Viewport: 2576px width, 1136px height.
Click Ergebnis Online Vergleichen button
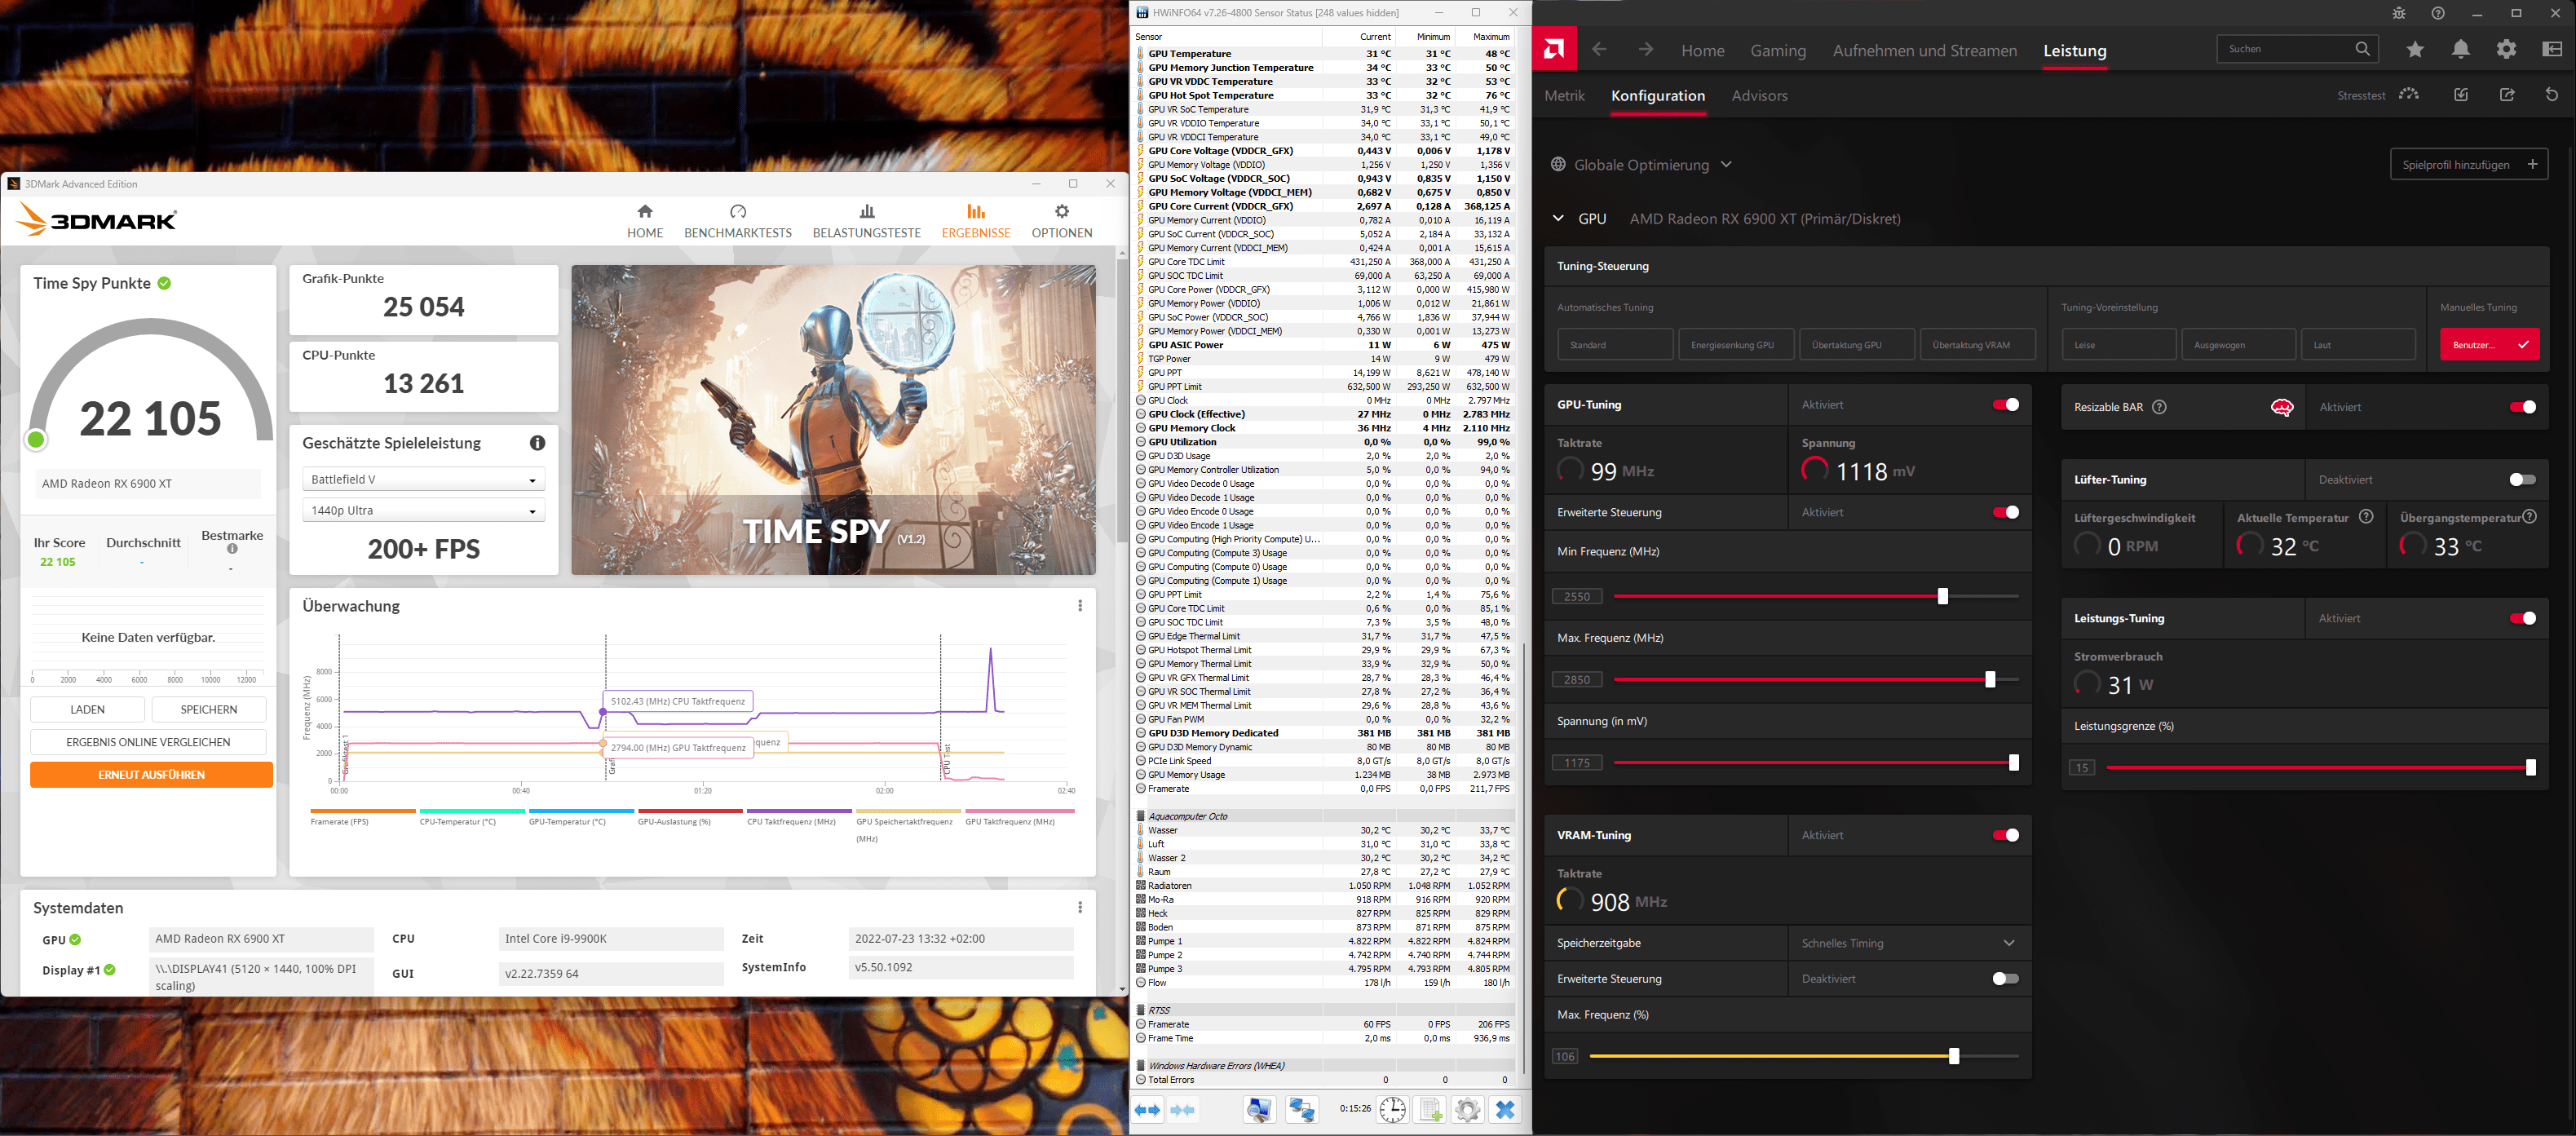(x=148, y=742)
